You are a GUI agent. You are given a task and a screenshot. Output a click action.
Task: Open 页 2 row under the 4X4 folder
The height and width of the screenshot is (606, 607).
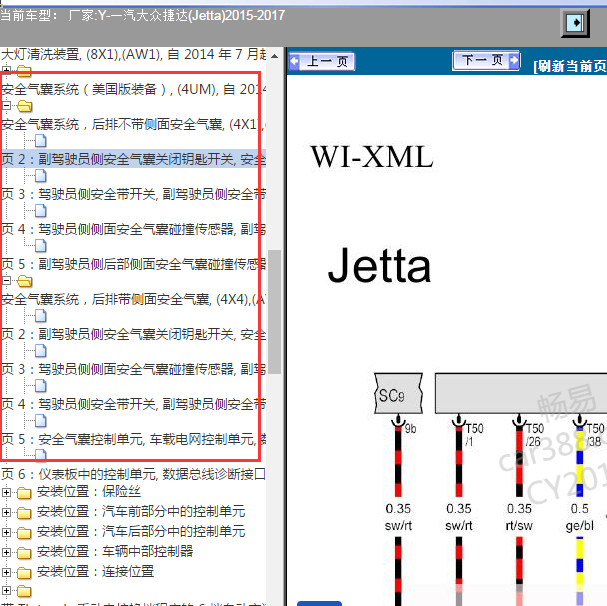133,334
